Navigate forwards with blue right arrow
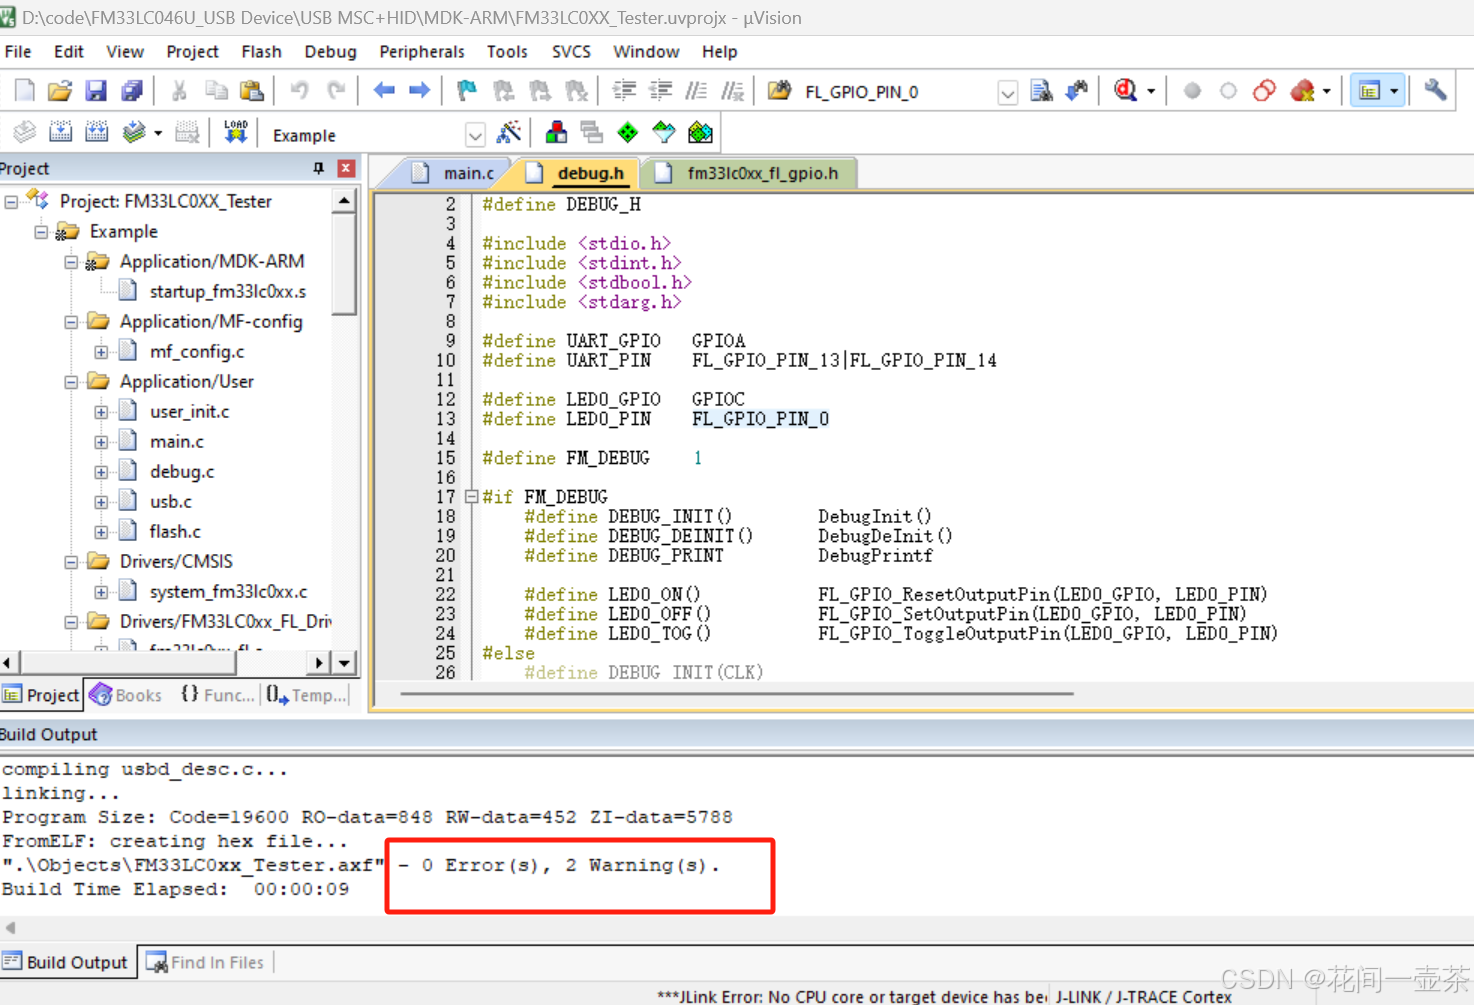The image size is (1474, 1005). [x=420, y=91]
